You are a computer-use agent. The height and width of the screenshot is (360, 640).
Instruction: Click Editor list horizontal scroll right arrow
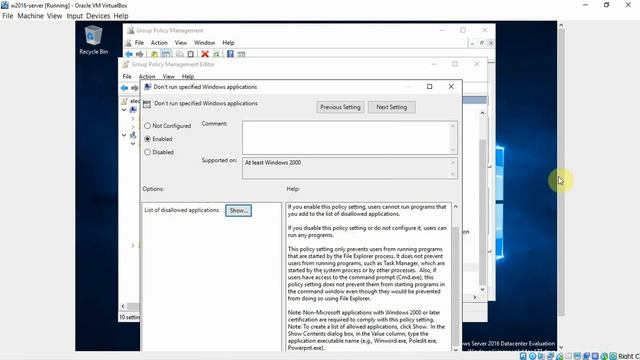click(x=474, y=298)
